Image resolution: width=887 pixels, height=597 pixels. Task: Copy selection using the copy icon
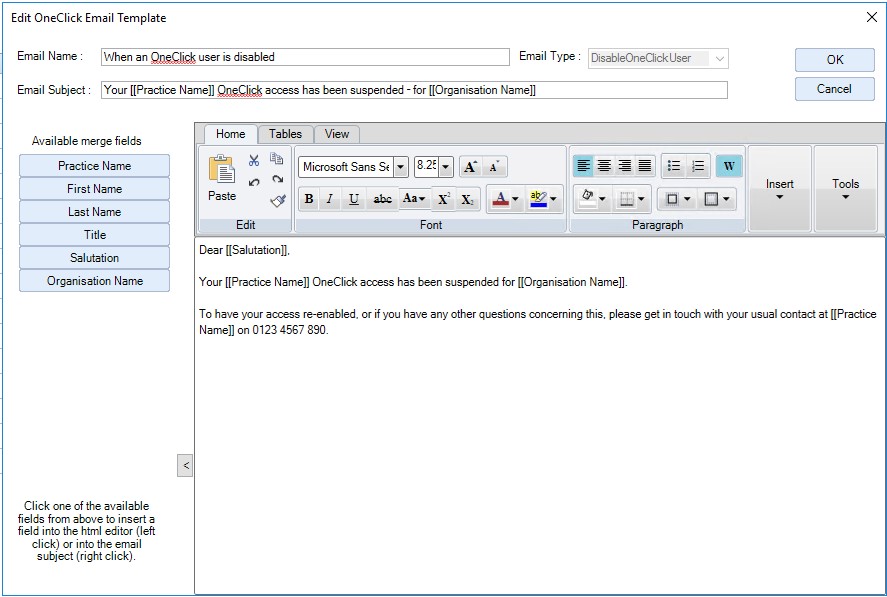point(277,158)
